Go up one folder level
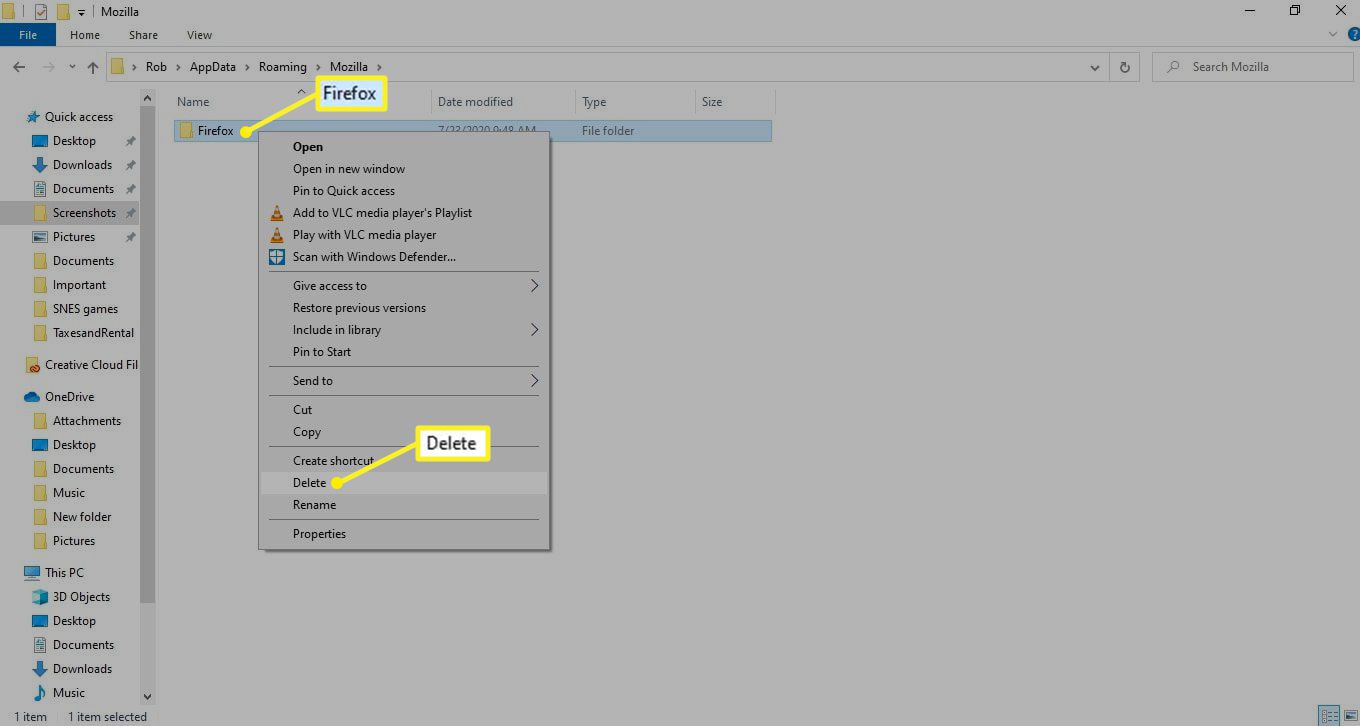The image size is (1360, 726). click(x=92, y=67)
